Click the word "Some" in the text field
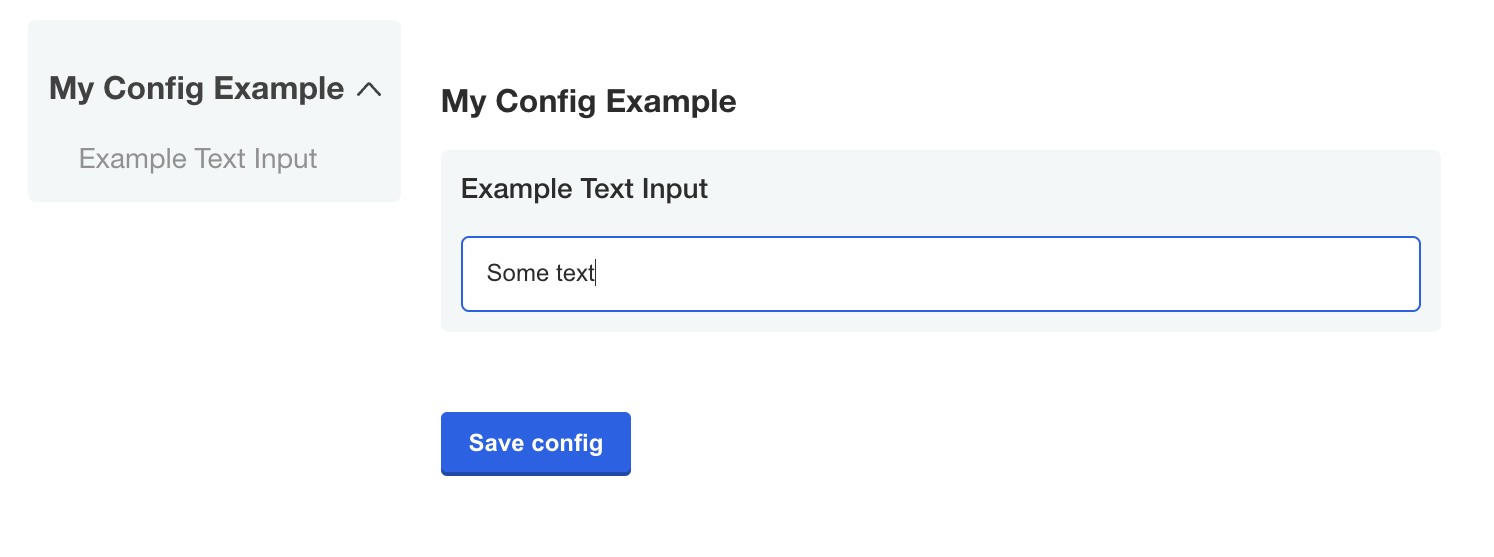Image resolution: width=1494 pixels, height=557 pixels. (x=511, y=274)
